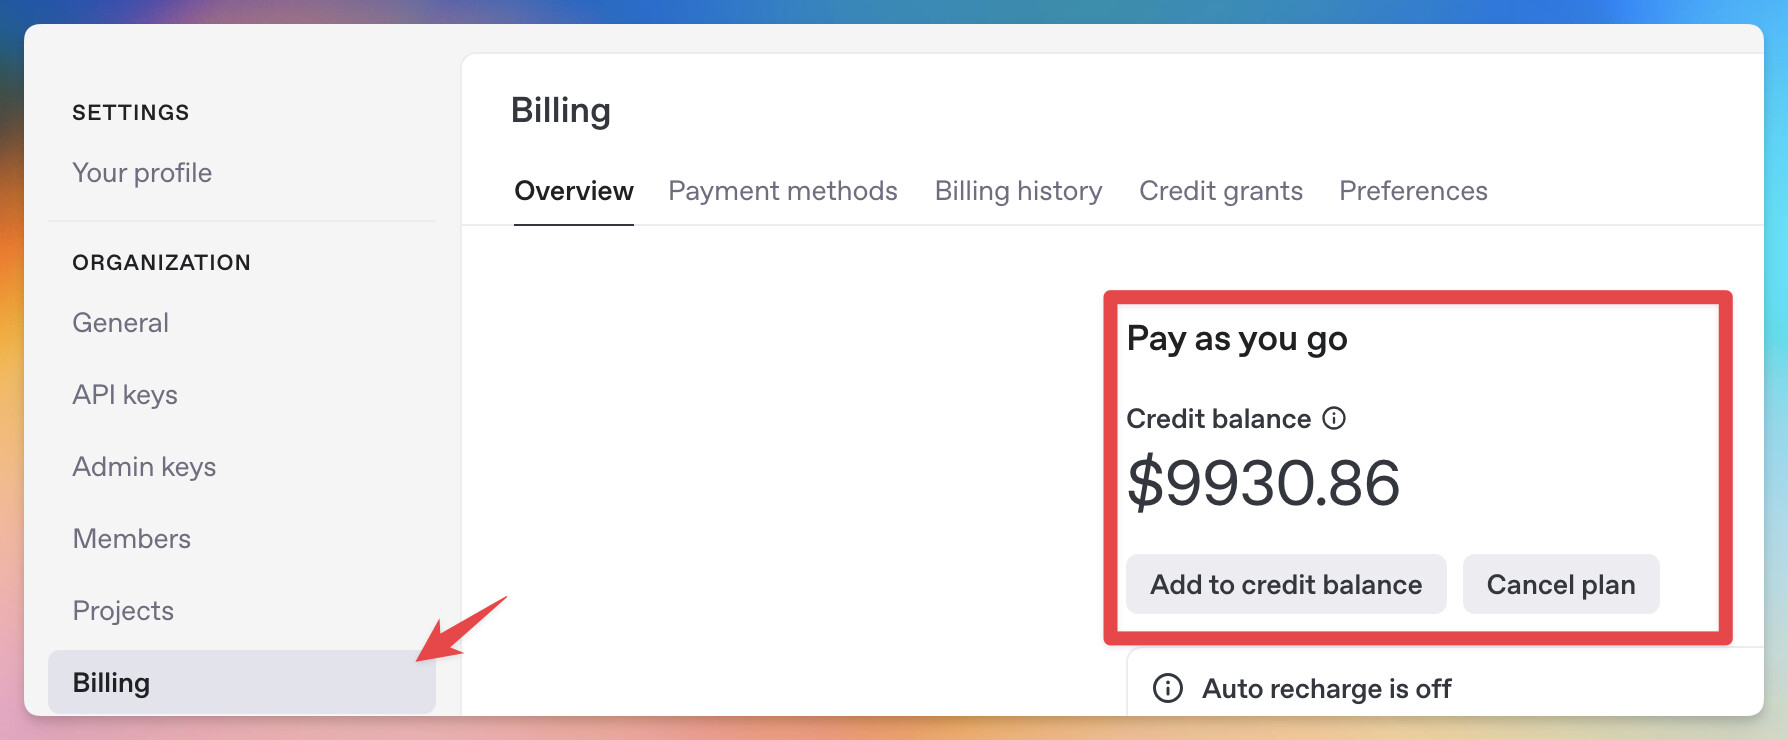1788x740 pixels.
Task: Open Your profile settings
Action: (x=142, y=173)
